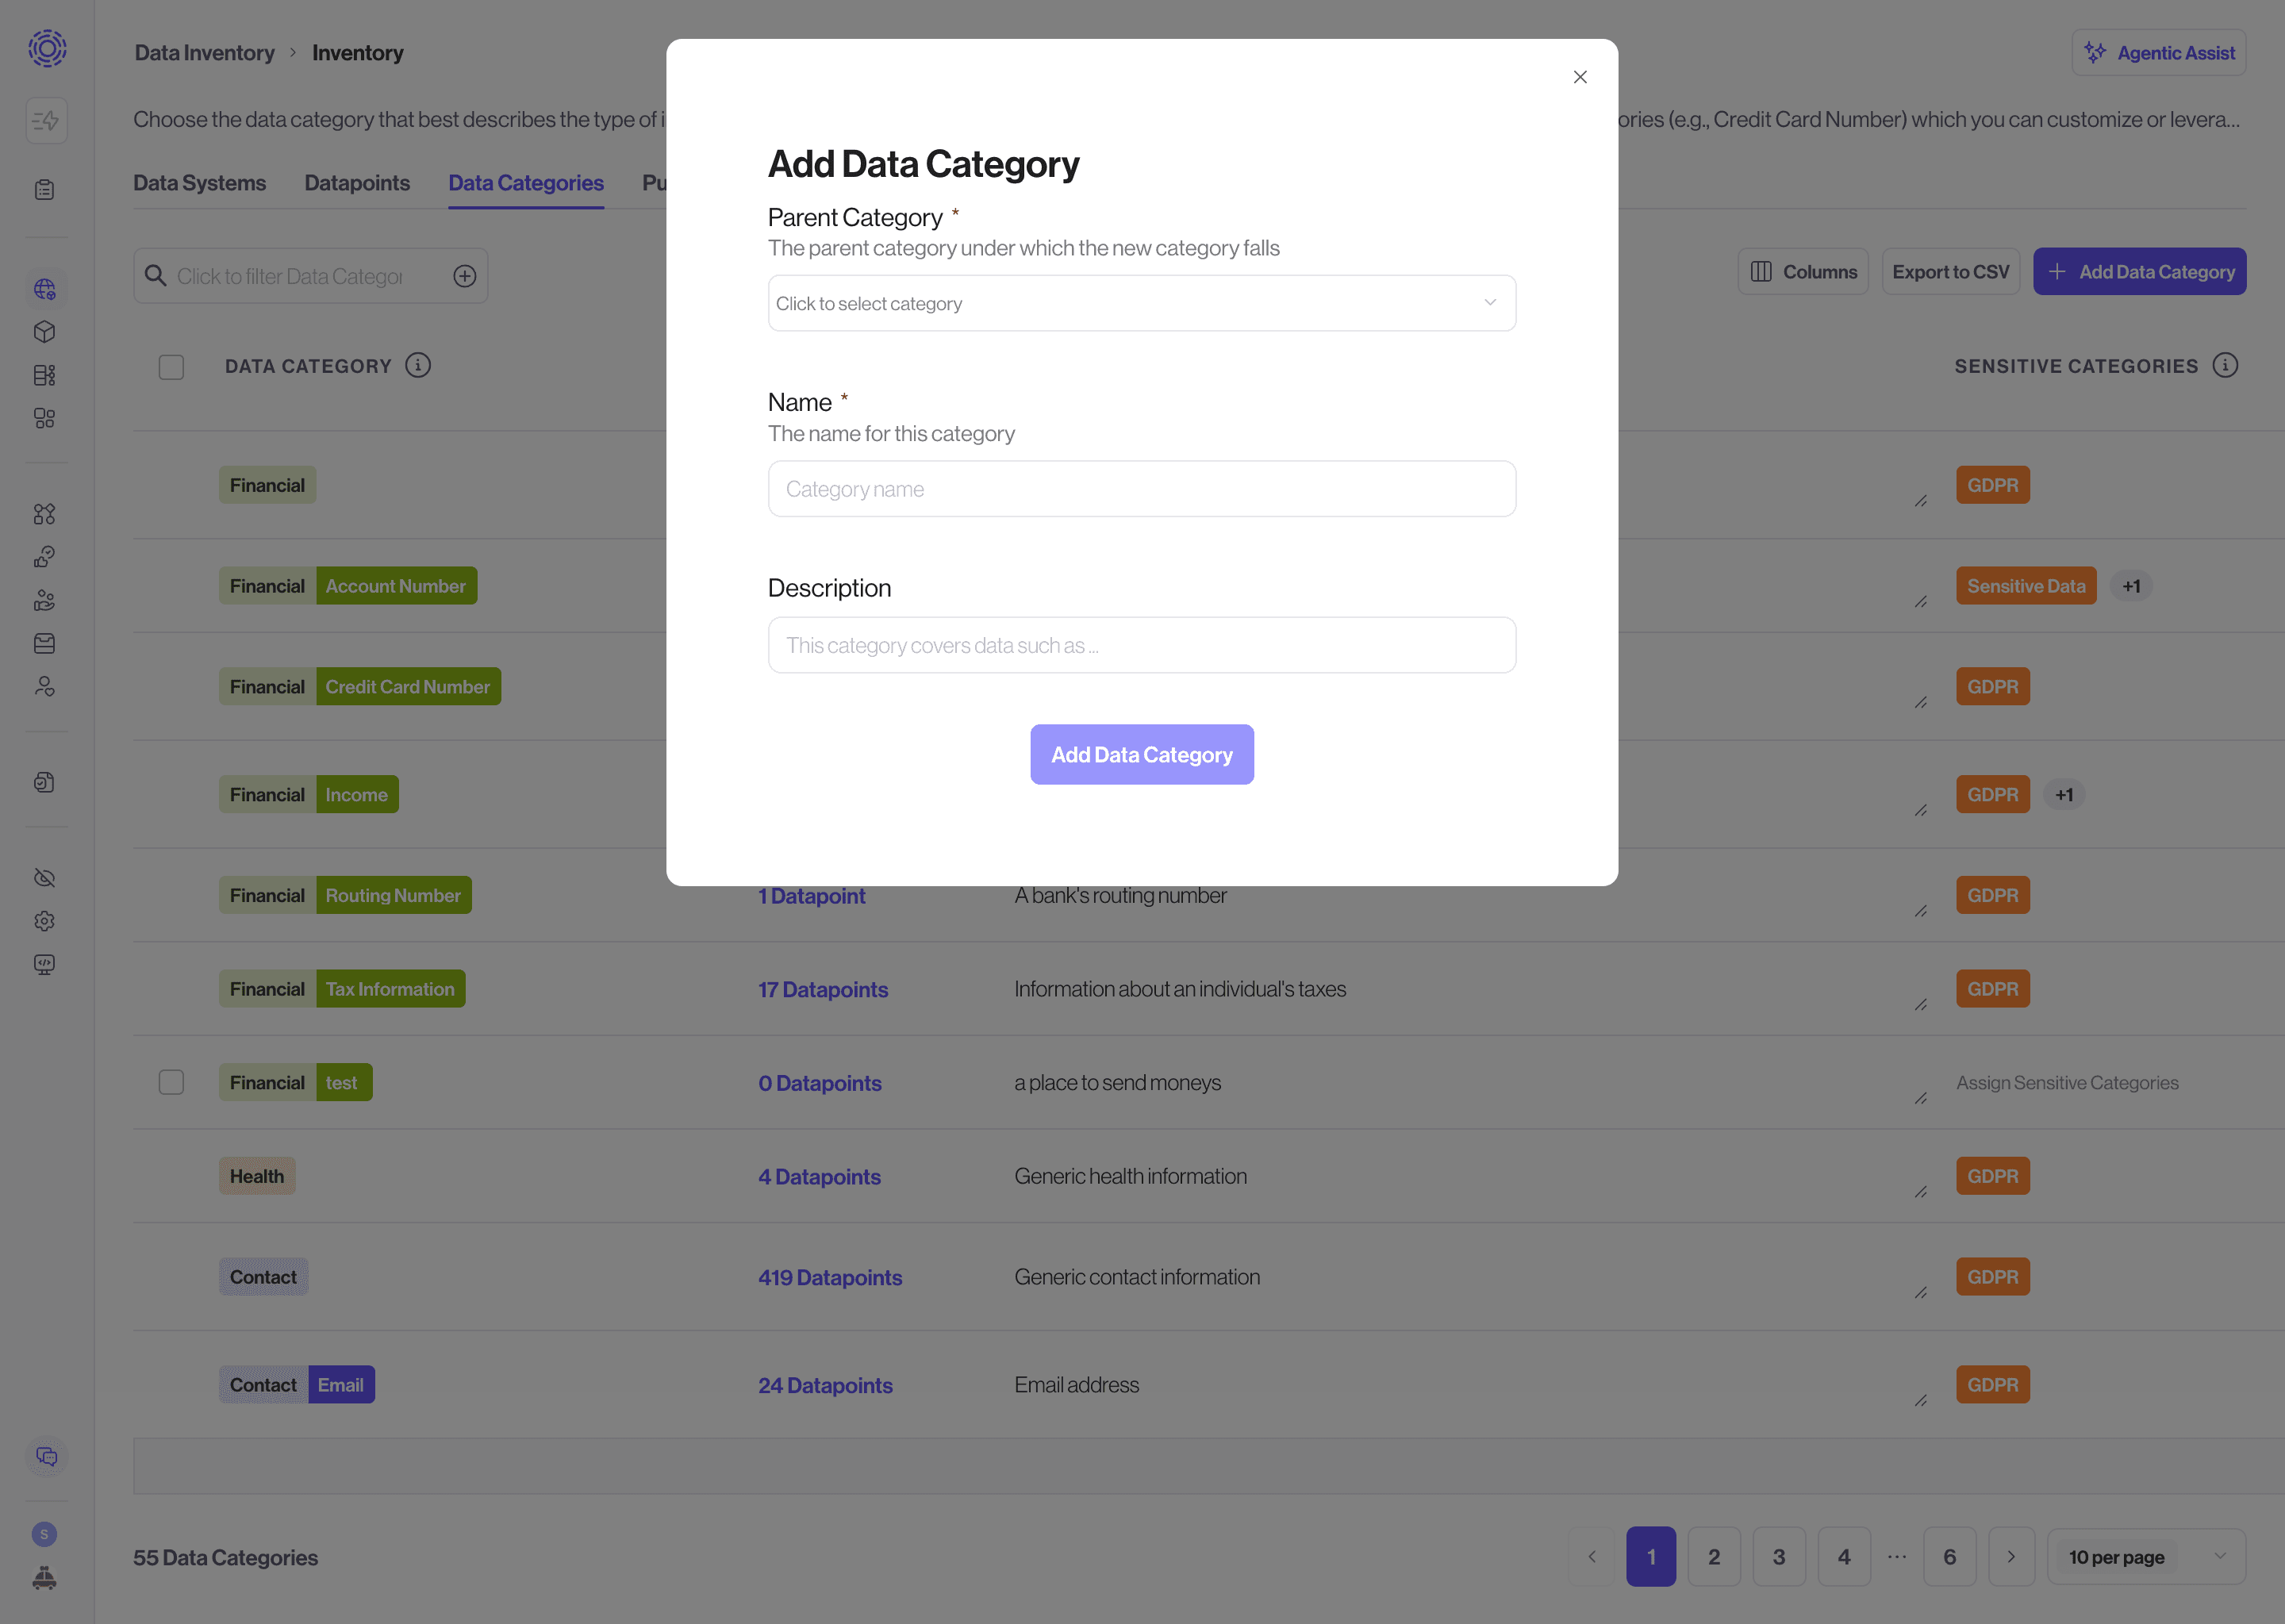Open the Parent Category dropdown
The image size is (2285, 1624).
point(1142,303)
